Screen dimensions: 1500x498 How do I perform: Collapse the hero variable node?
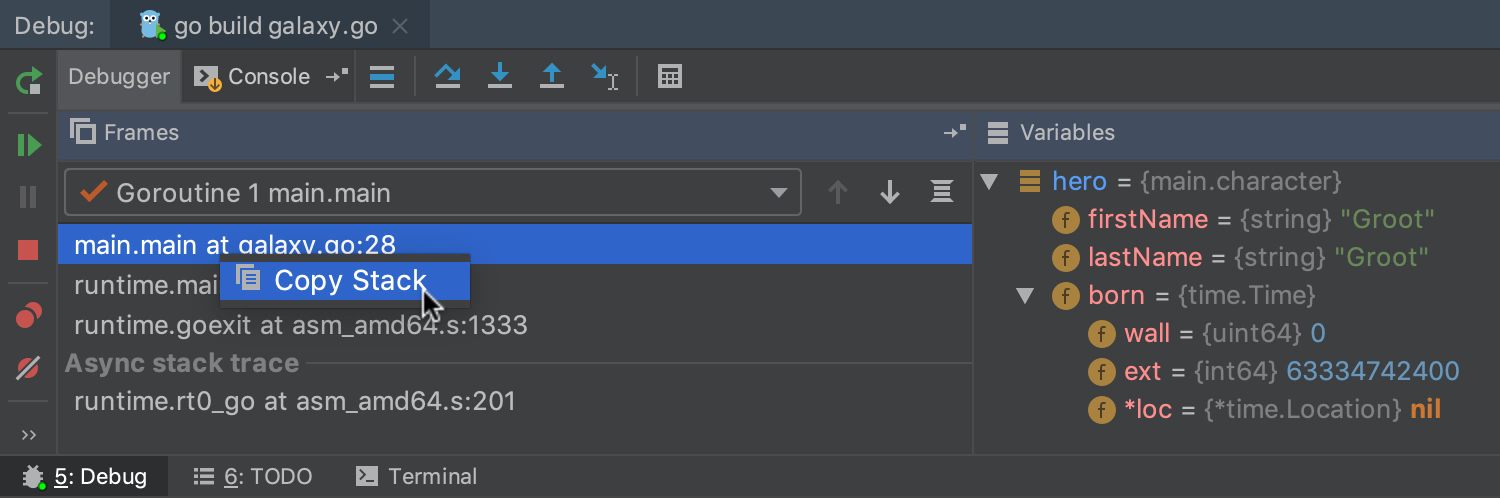click(990, 182)
